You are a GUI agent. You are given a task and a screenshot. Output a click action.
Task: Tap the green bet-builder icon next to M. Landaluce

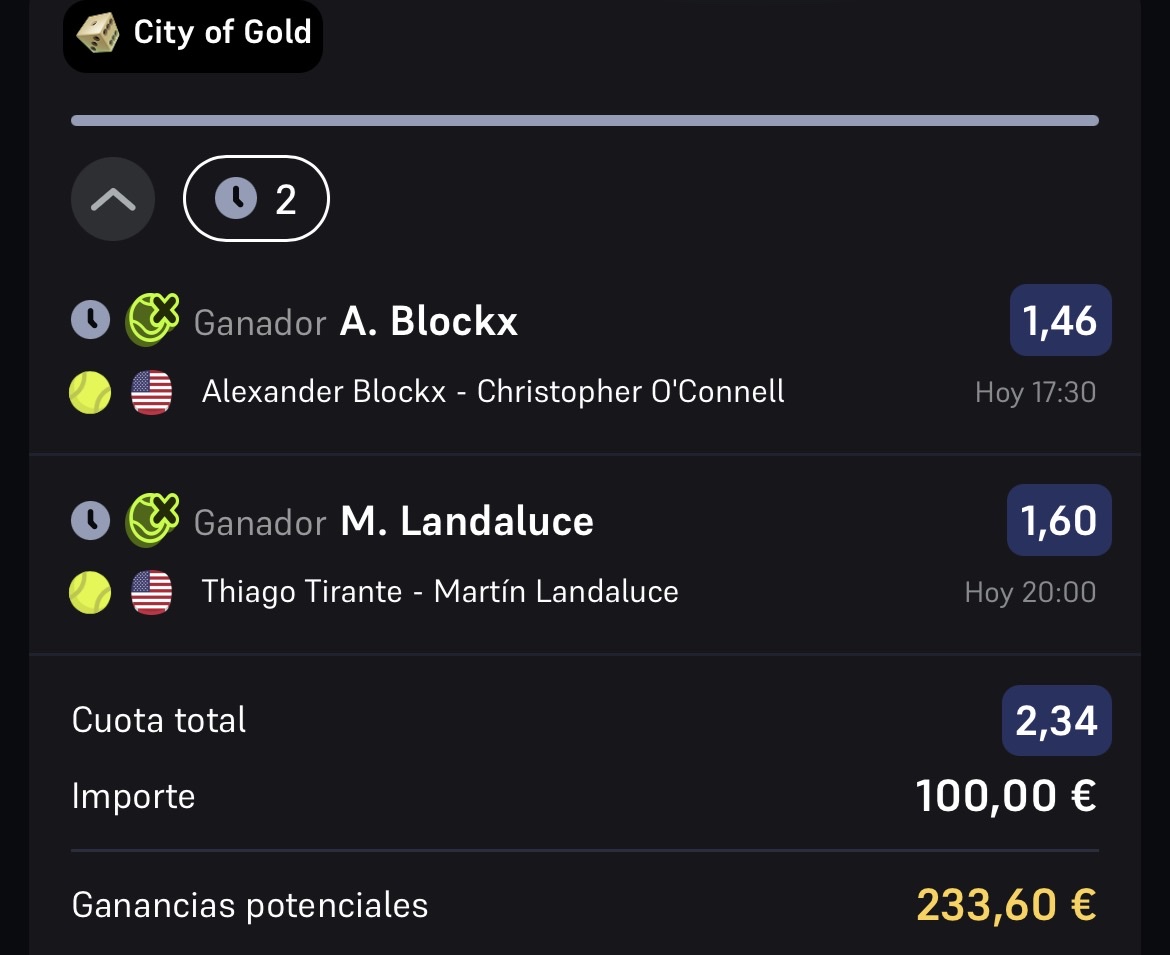(152, 519)
